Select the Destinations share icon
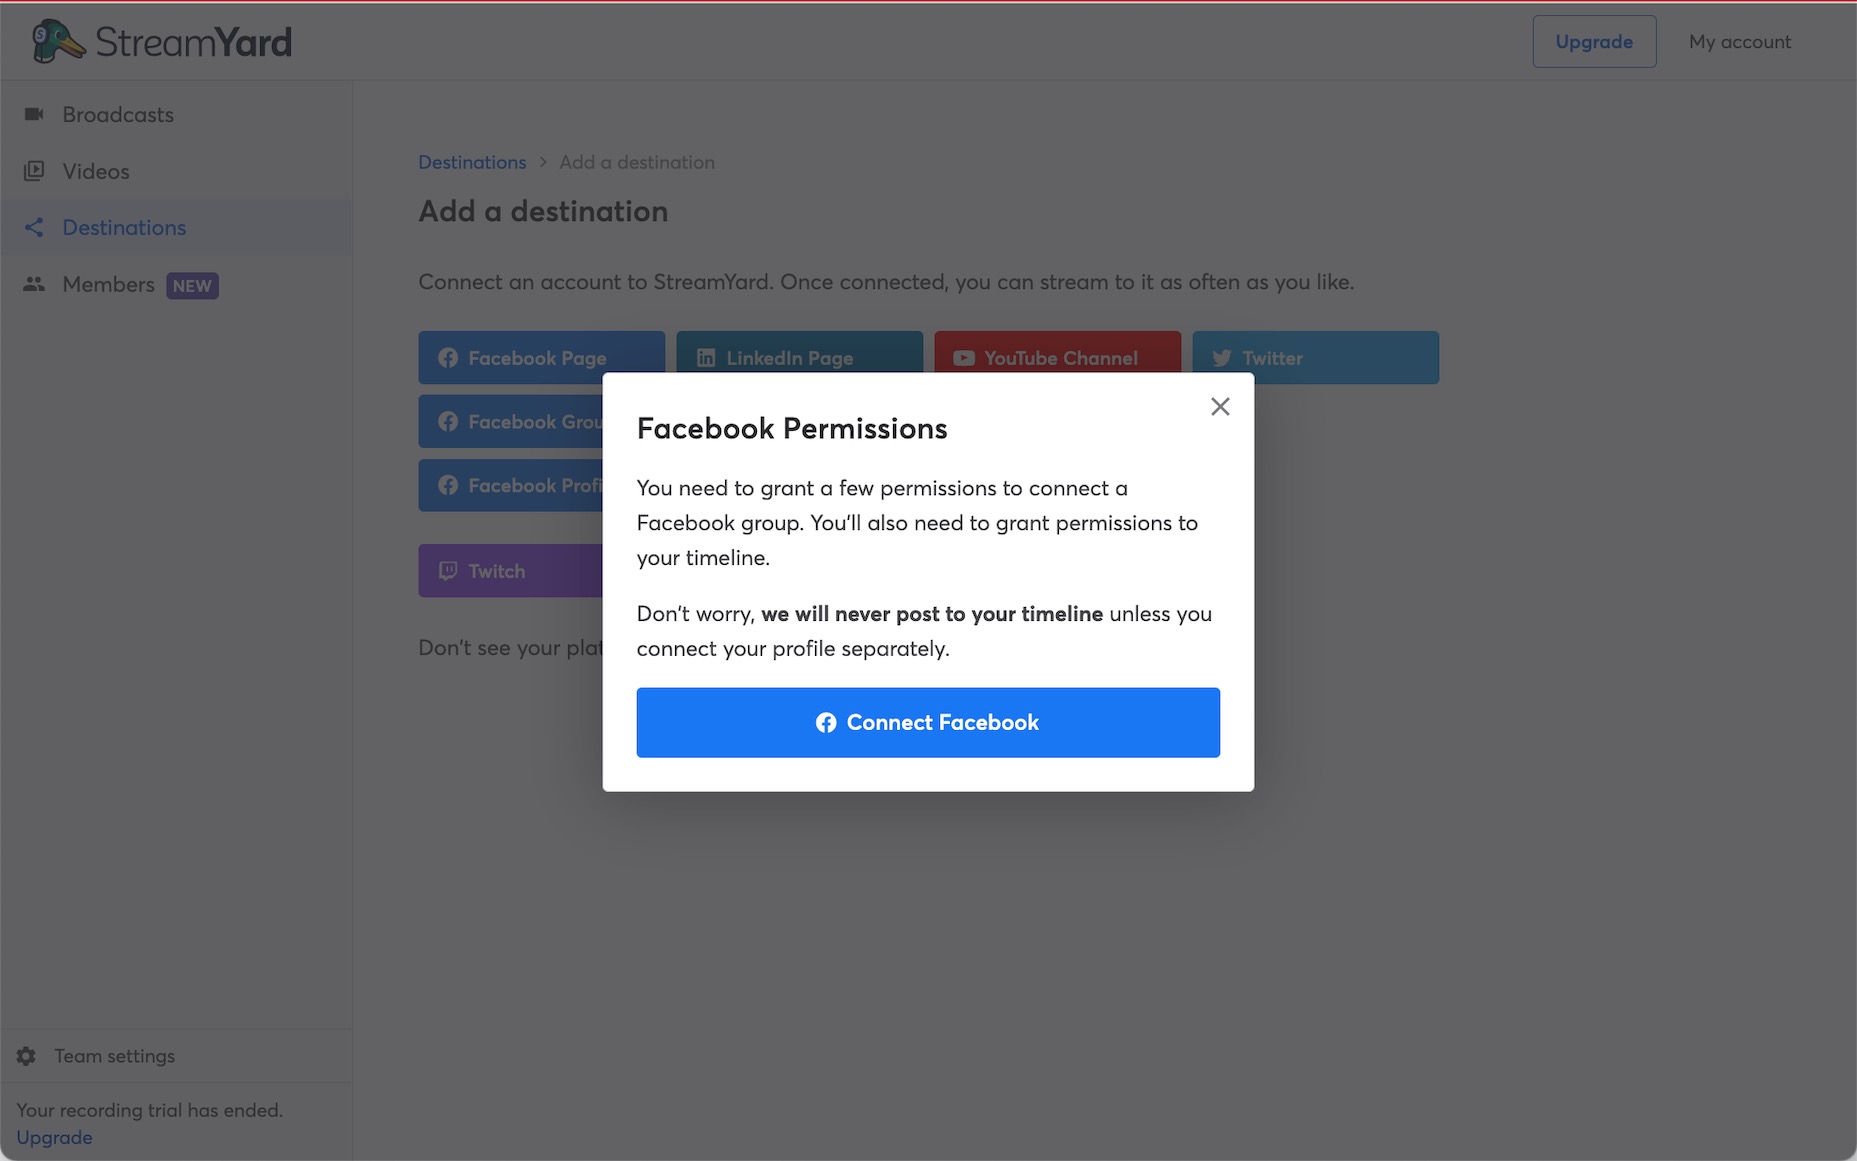The width and height of the screenshot is (1857, 1161). (34, 227)
